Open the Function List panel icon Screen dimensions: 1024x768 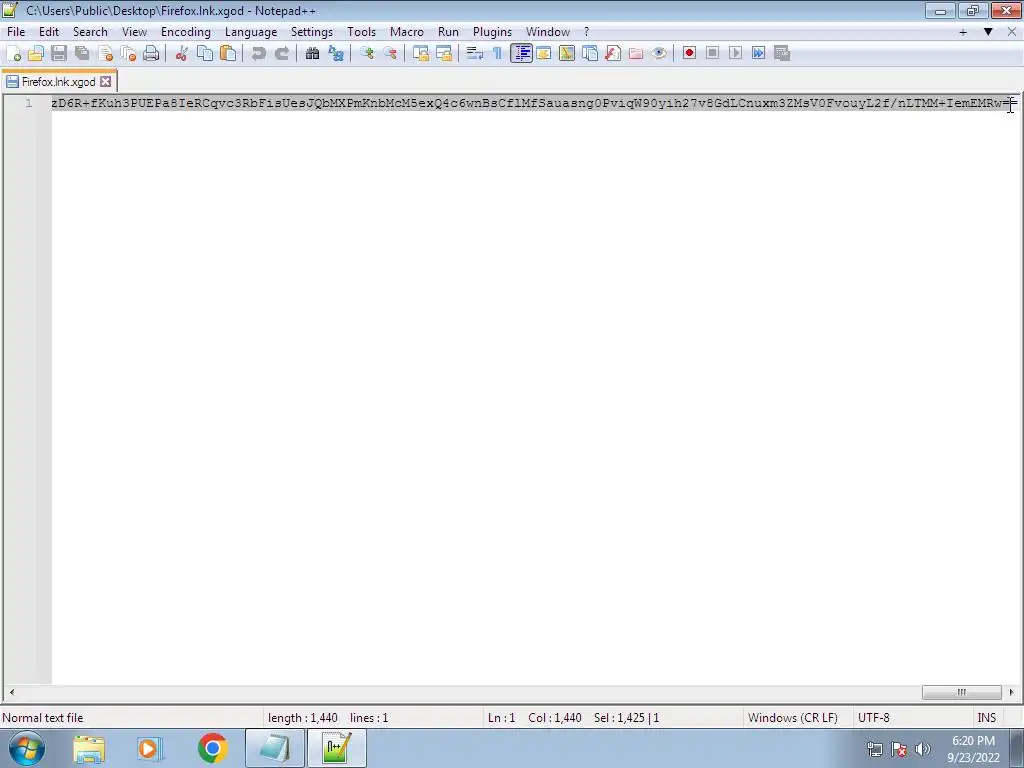pyautogui.click(x=613, y=54)
